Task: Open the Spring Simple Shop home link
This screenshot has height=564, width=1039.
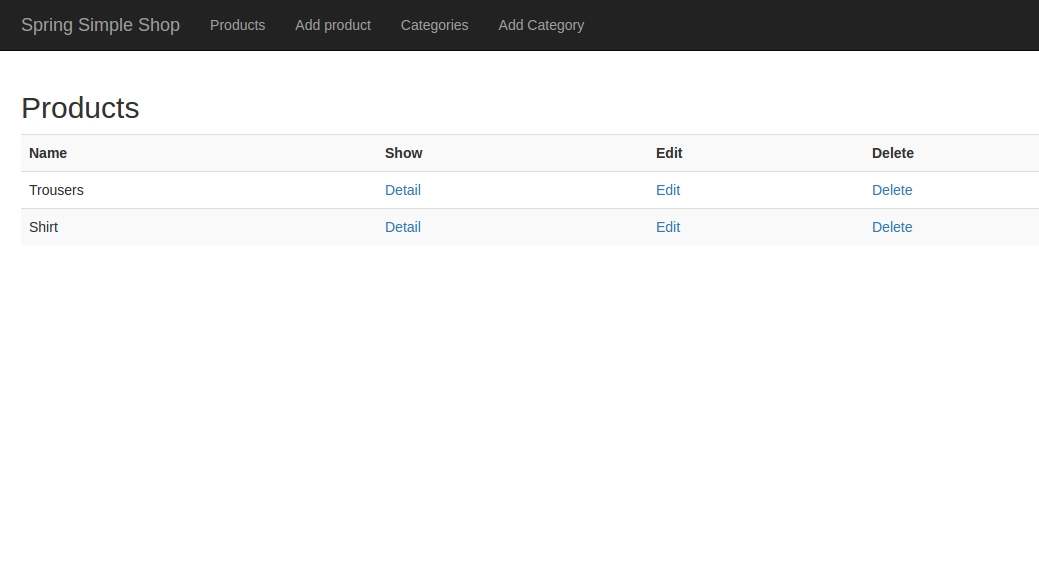Action: pyautogui.click(x=100, y=25)
